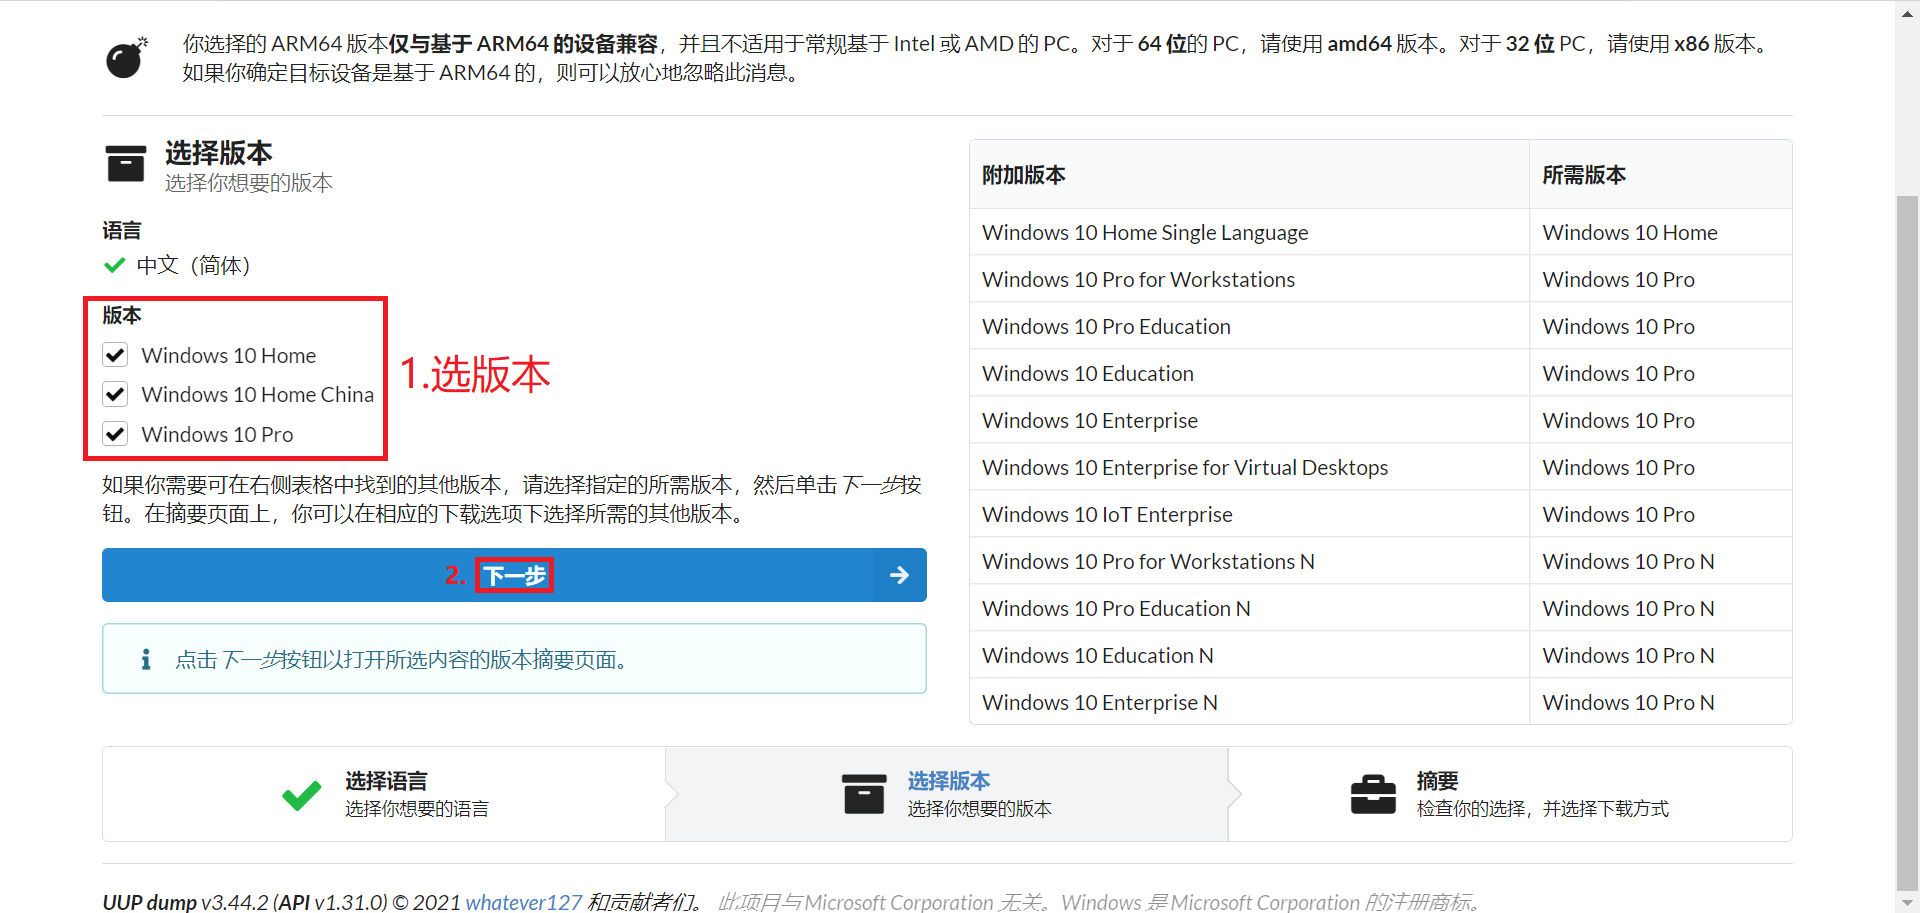Click the green checkmark next to 中文（简体）
Image resolution: width=1920 pixels, height=913 pixels.
pyautogui.click(x=114, y=265)
